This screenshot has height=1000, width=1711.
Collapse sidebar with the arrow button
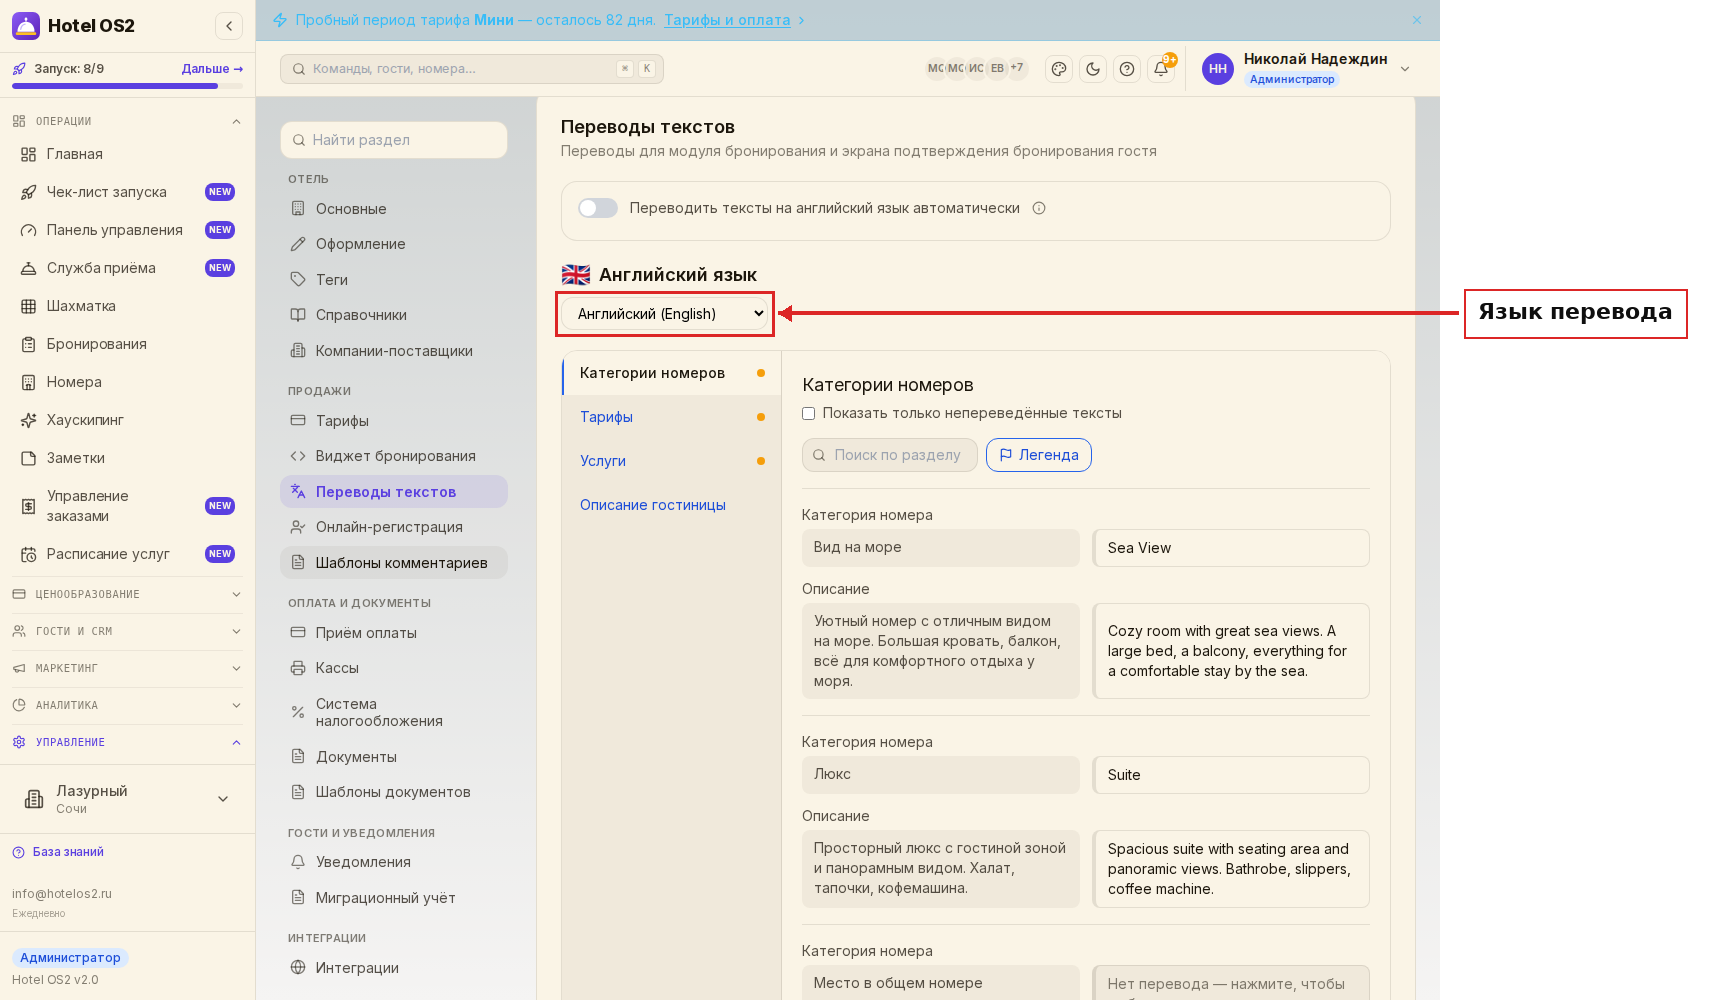tap(229, 26)
